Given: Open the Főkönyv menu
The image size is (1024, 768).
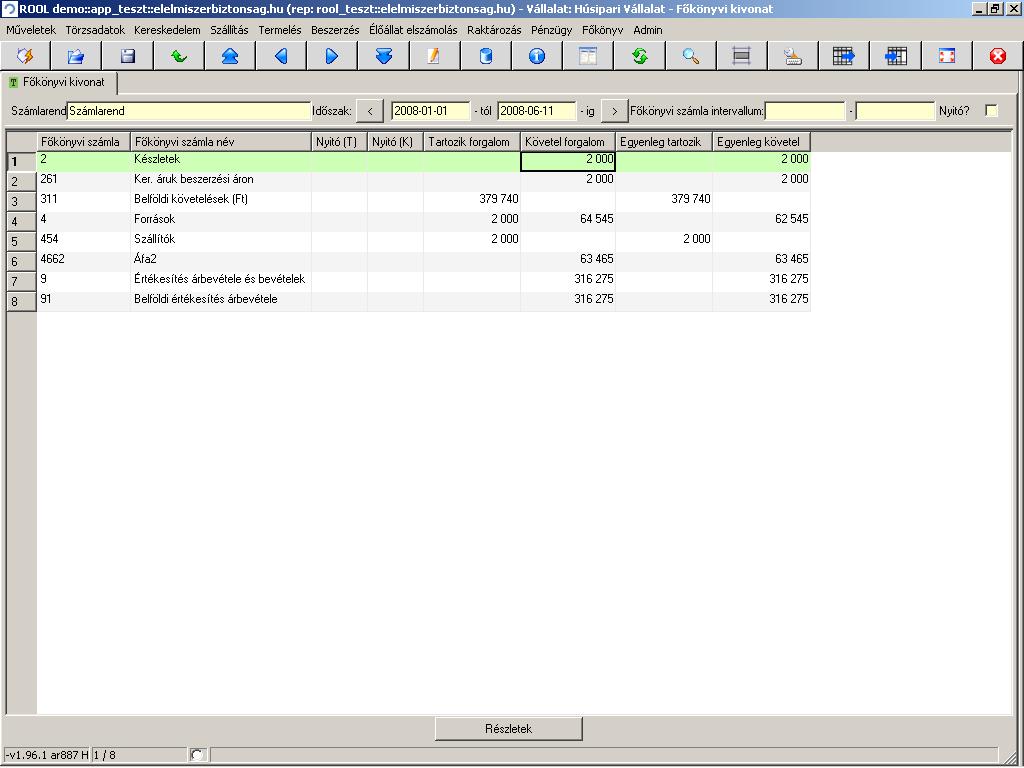Looking at the screenshot, I should coord(602,30).
